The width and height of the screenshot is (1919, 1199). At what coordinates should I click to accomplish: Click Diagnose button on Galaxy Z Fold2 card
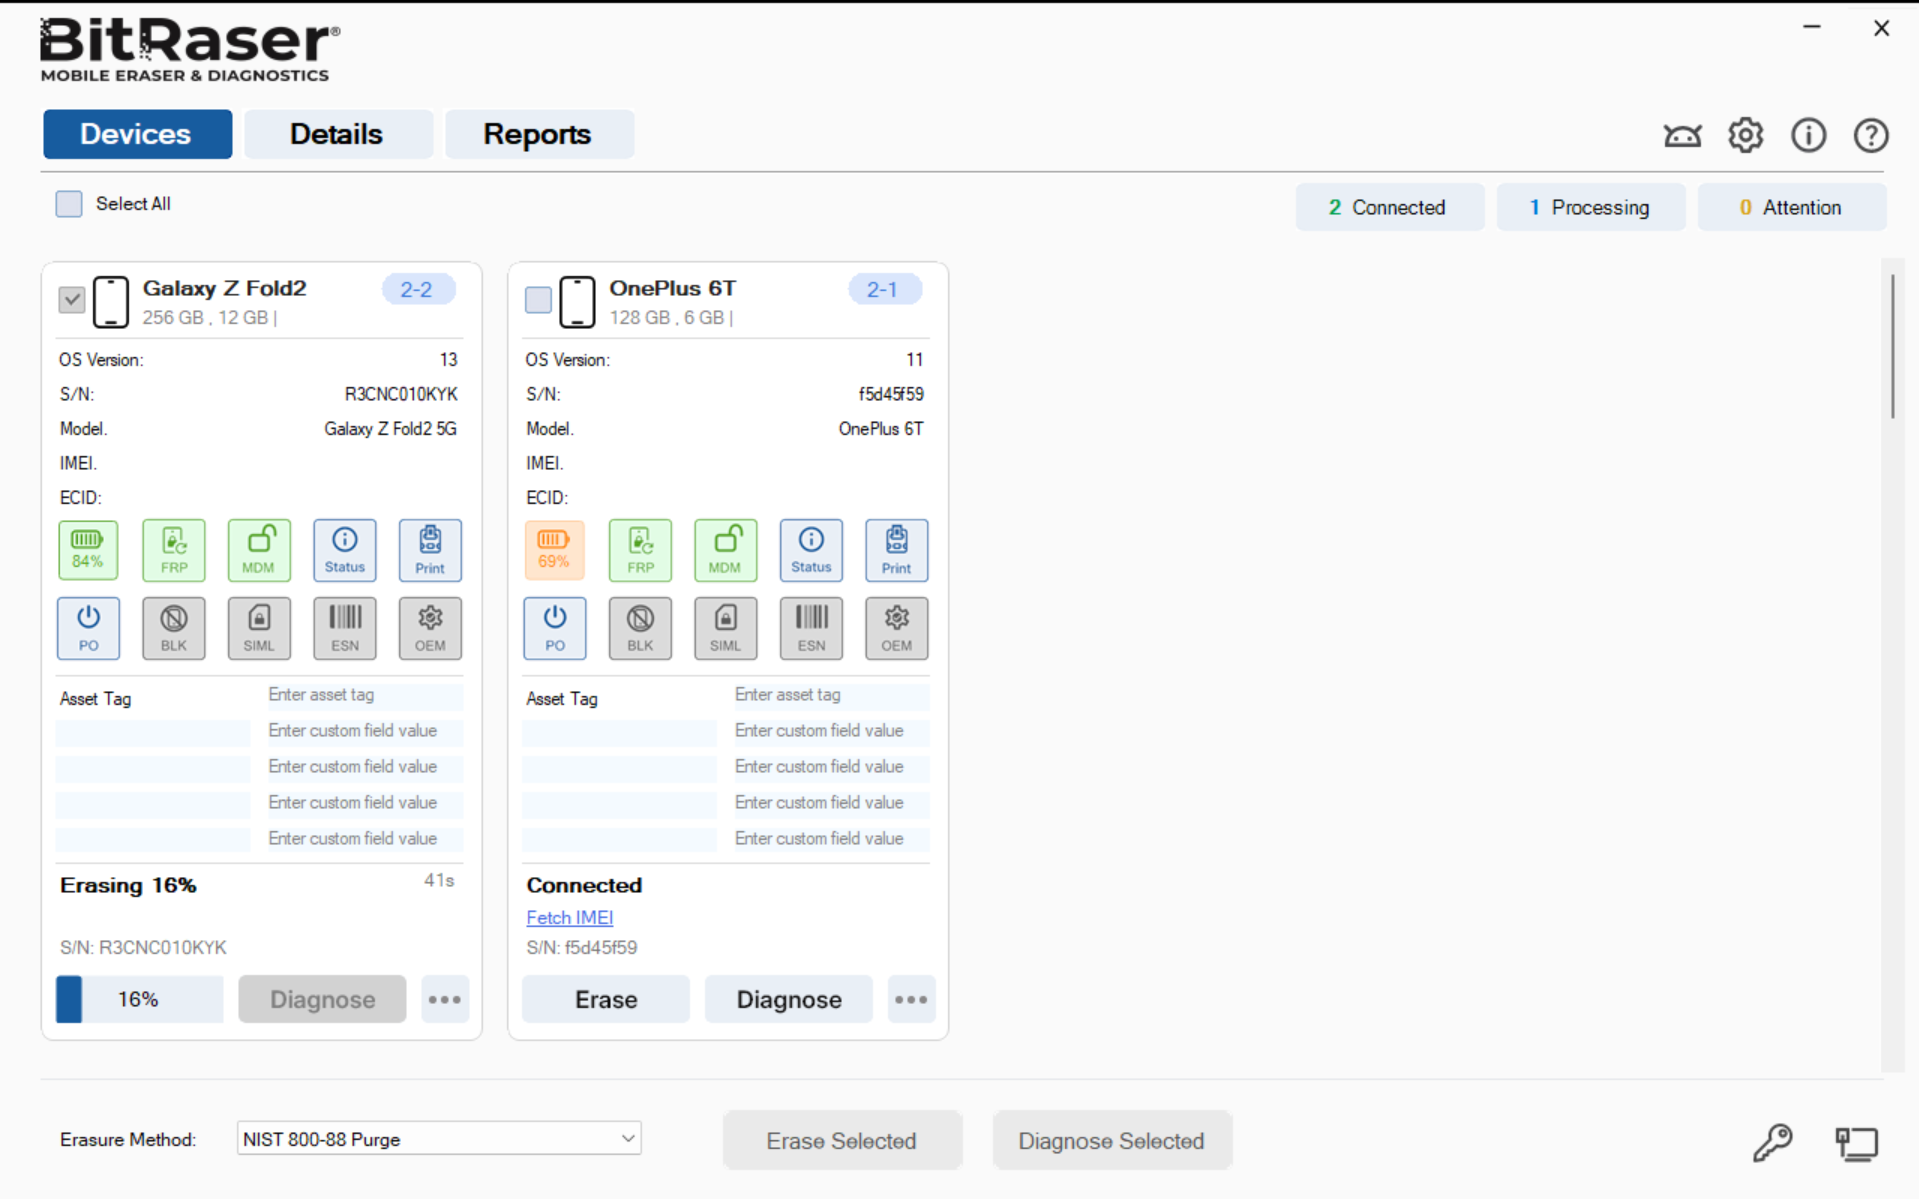click(322, 999)
